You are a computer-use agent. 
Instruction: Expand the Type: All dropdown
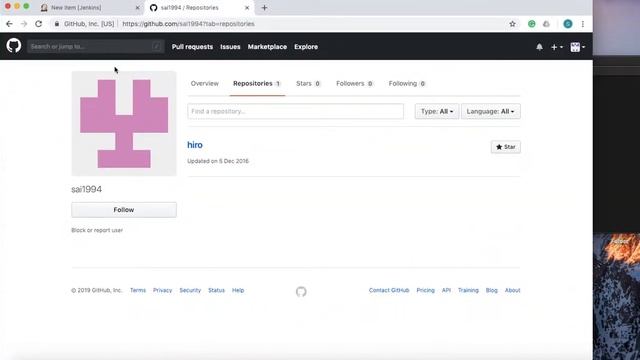click(x=437, y=111)
